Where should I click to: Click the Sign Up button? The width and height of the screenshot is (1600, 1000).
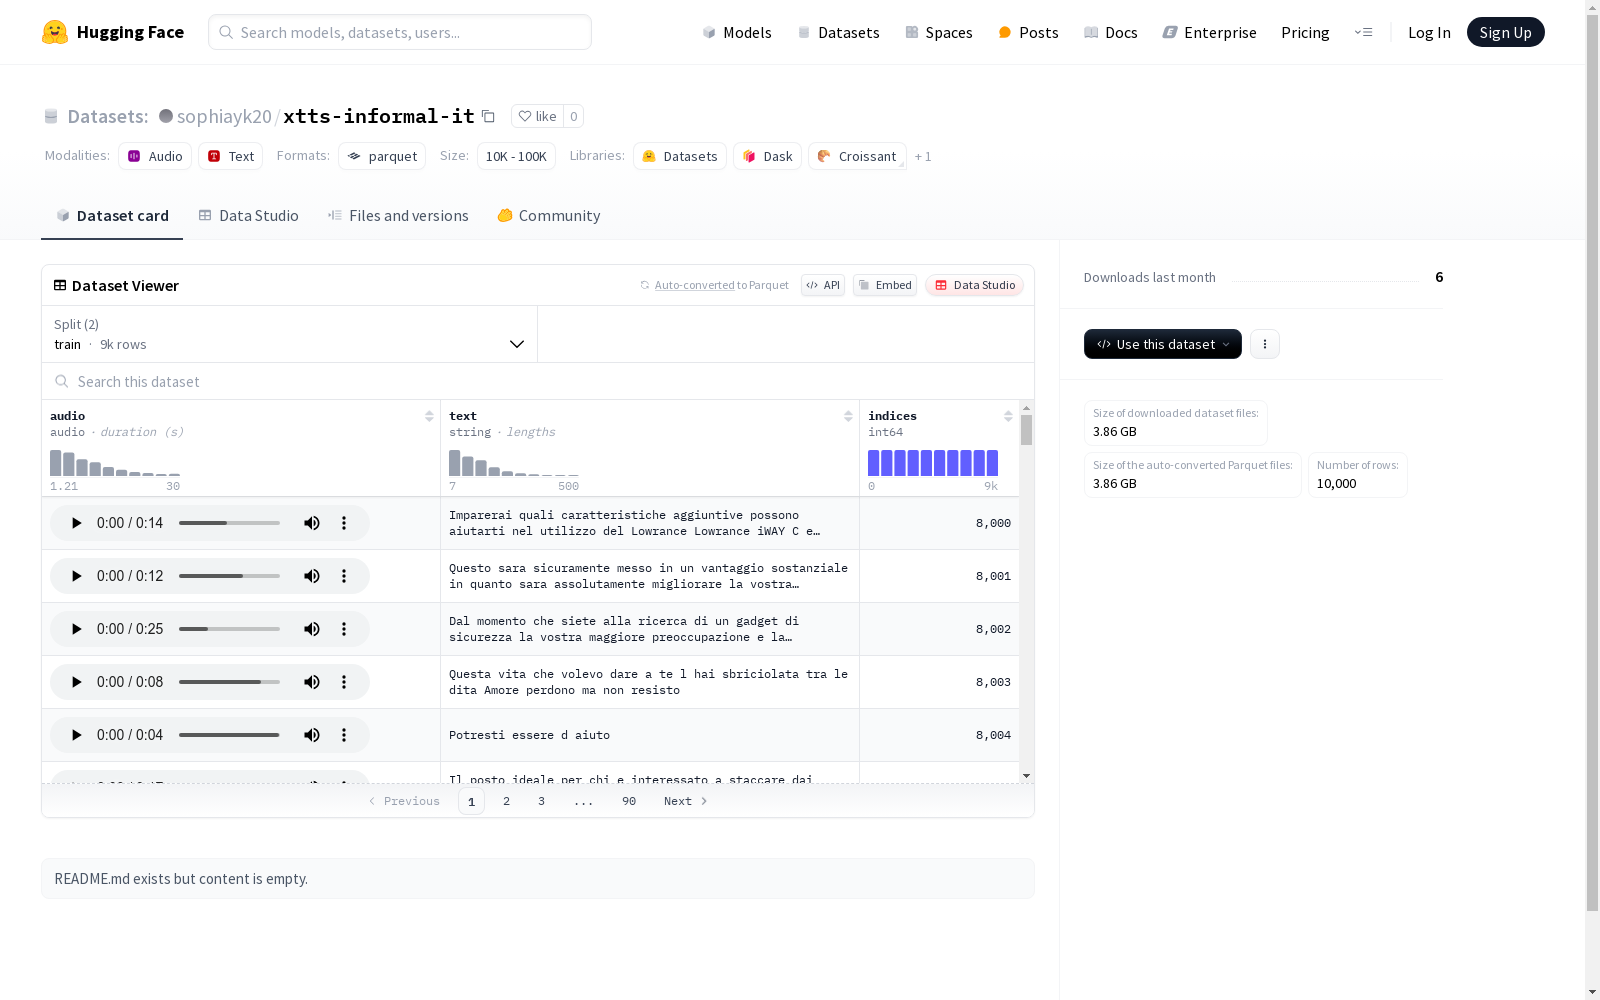coord(1505,32)
